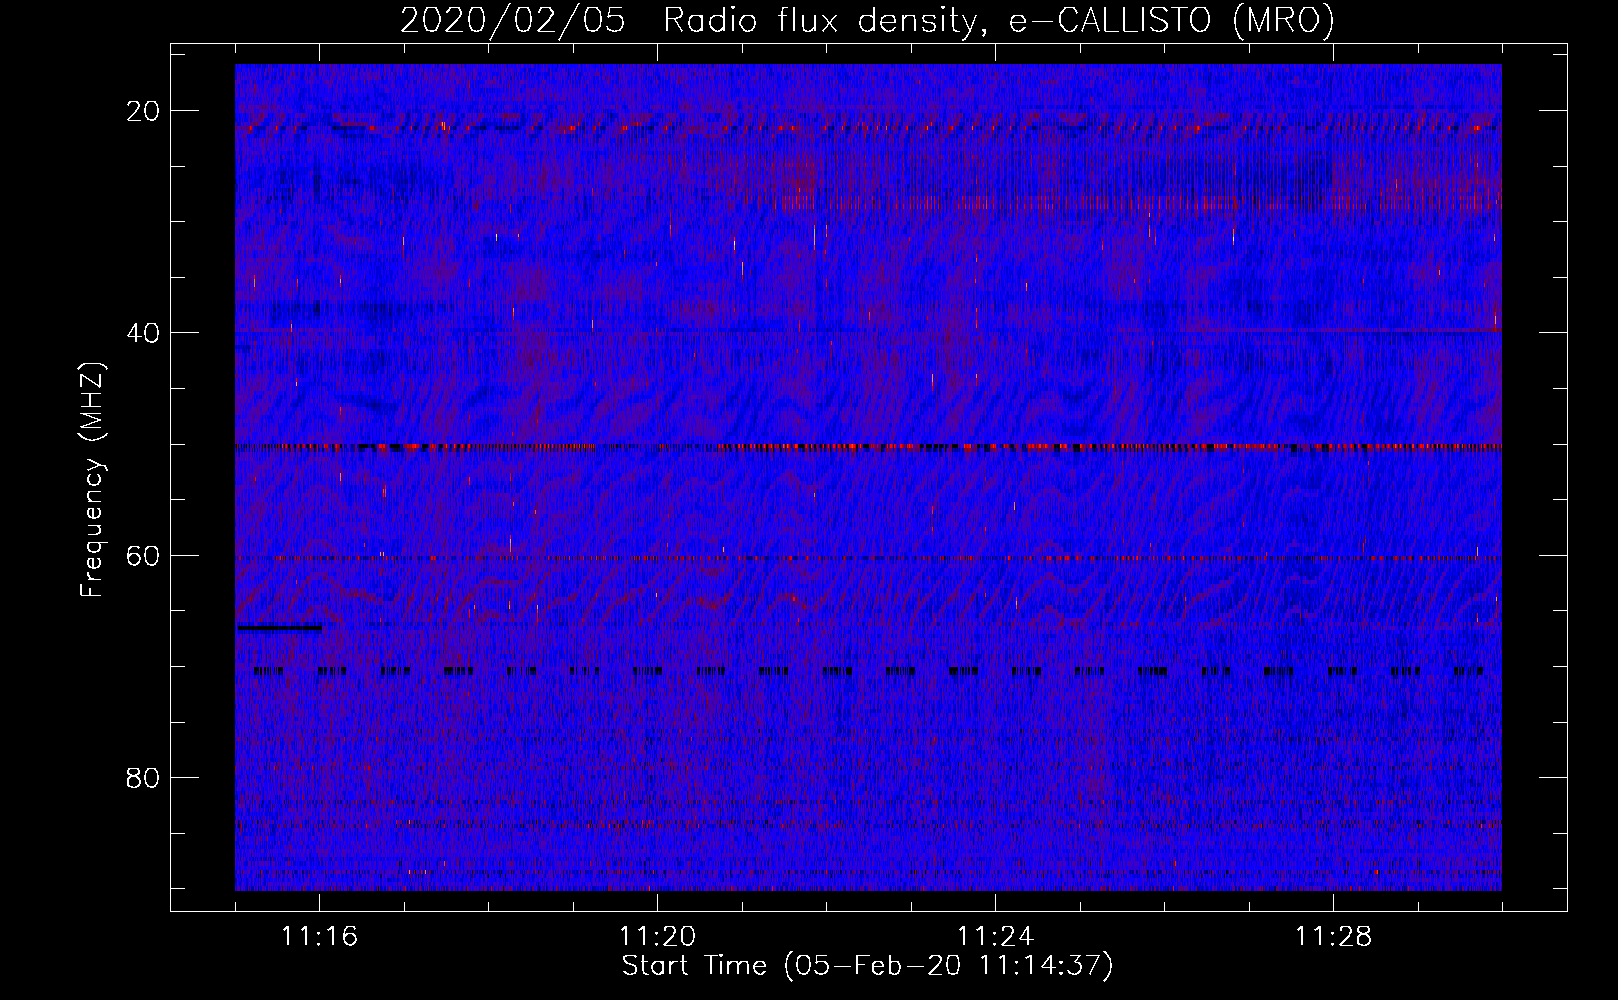The width and height of the screenshot is (1618, 1000).
Task: Click the bright red interference line at 50 MHz
Action: (x=868, y=447)
